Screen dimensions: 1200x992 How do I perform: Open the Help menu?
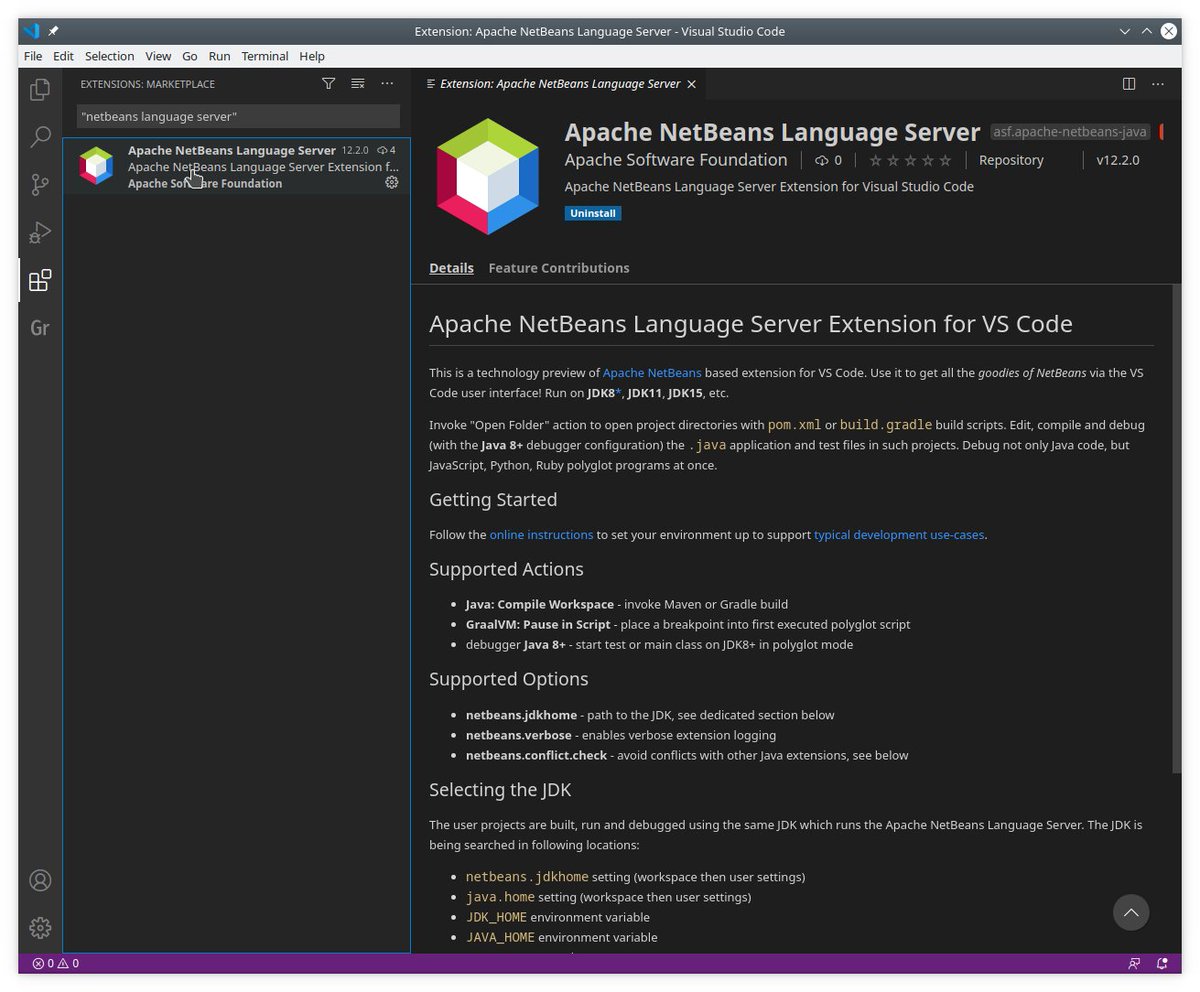(x=312, y=56)
